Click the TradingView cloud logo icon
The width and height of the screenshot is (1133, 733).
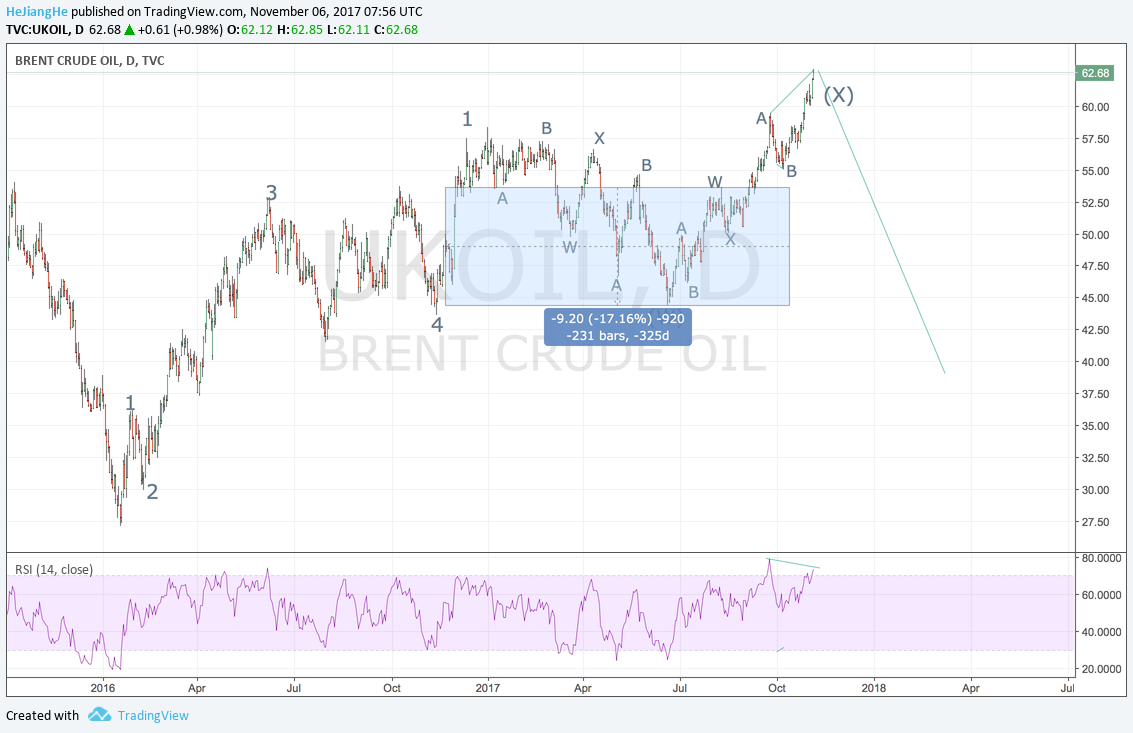coord(100,715)
